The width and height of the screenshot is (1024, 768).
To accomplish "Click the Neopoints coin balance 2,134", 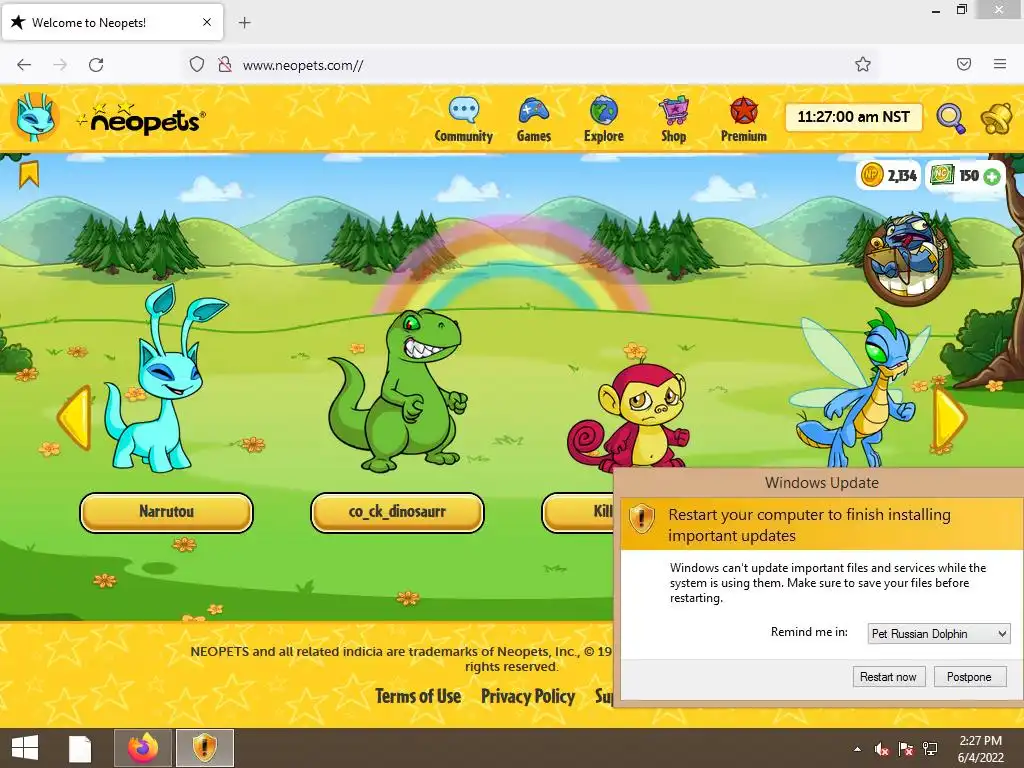I will click(889, 175).
